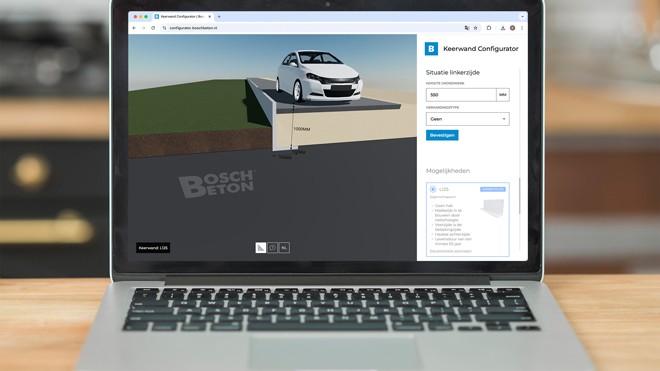Click the translate page icon in address bar

coord(467,28)
